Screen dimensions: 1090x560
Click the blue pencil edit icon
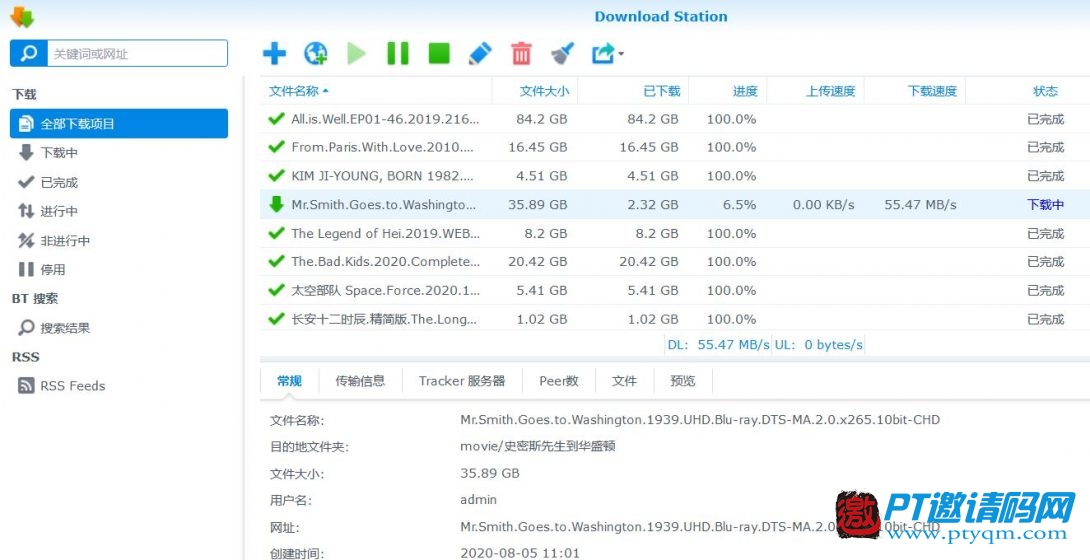[x=480, y=53]
